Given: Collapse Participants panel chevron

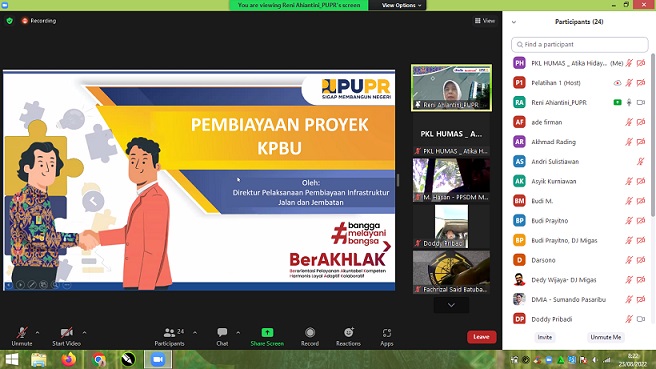Looking at the screenshot, I should coord(514,22).
